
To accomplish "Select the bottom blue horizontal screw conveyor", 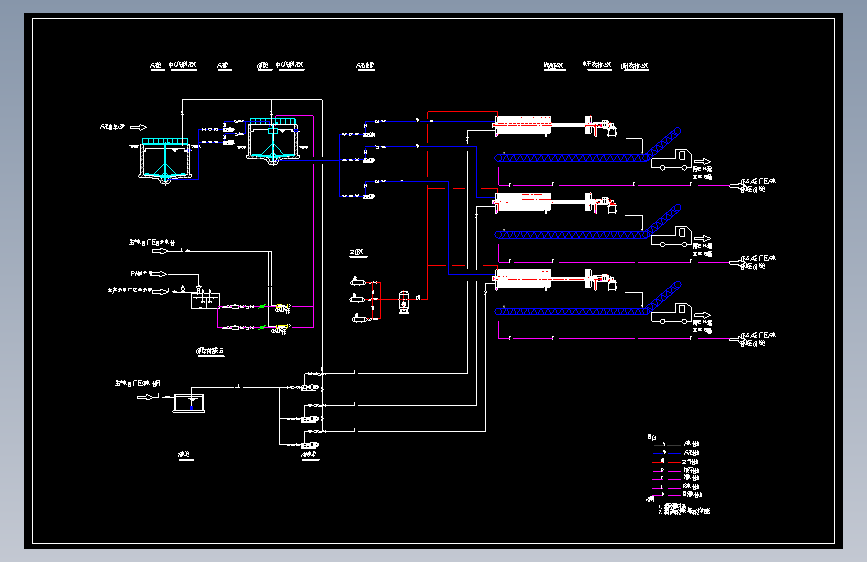I will click(572, 311).
